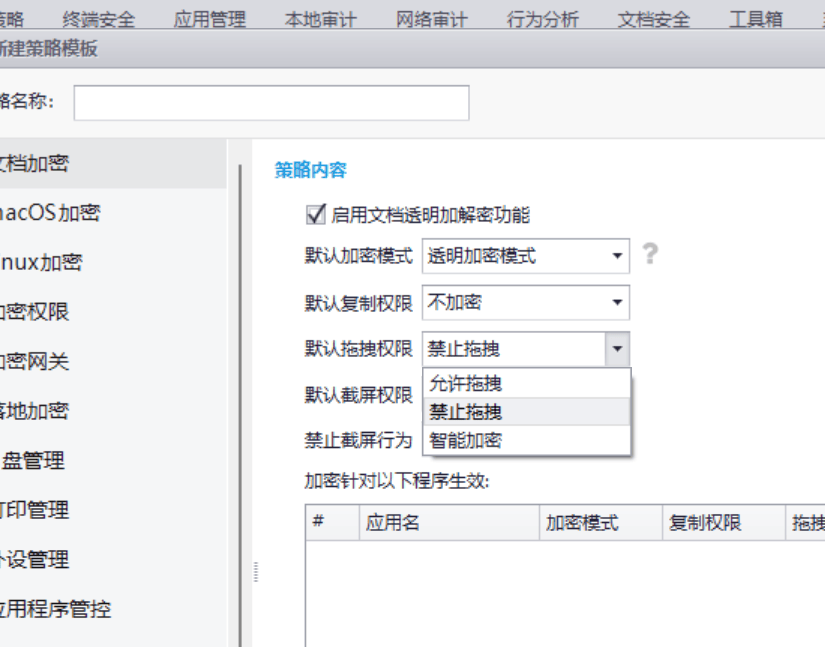Screen dimensions: 825x647
Task: Expand the 默认拖拽权限 dropdown arrow
Action: 619,347
